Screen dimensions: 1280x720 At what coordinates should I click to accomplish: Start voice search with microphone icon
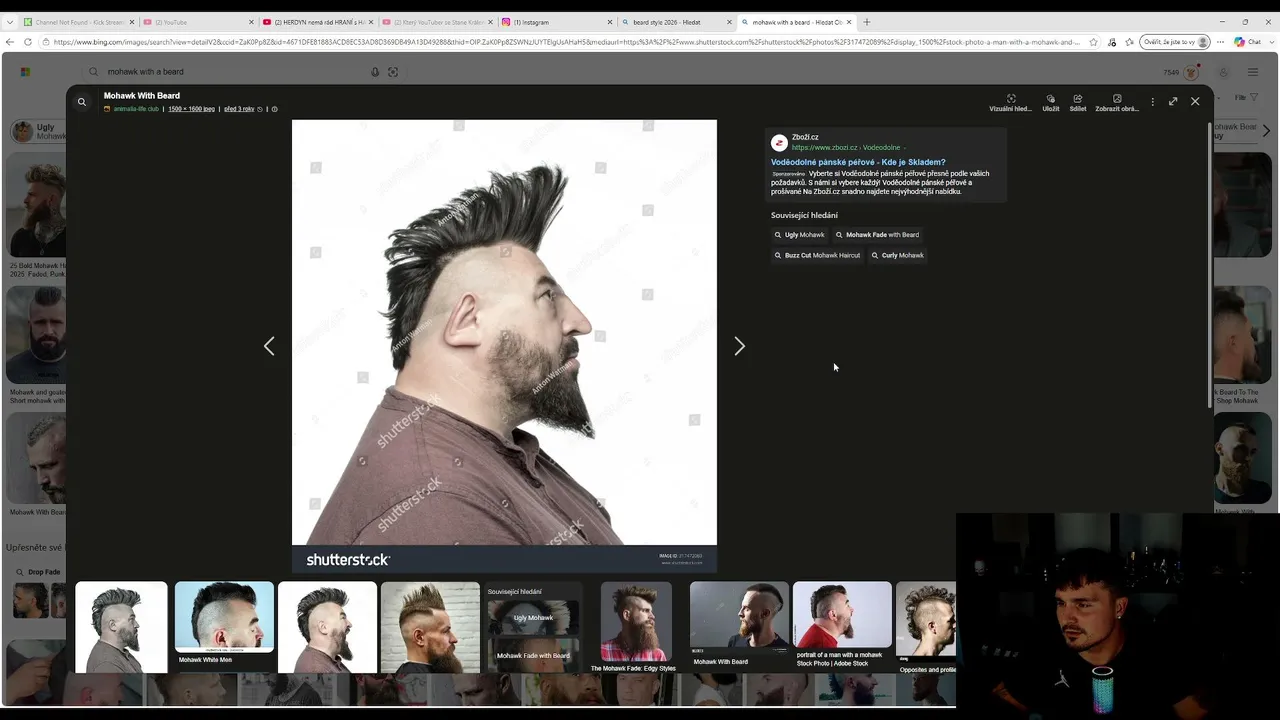375,72
